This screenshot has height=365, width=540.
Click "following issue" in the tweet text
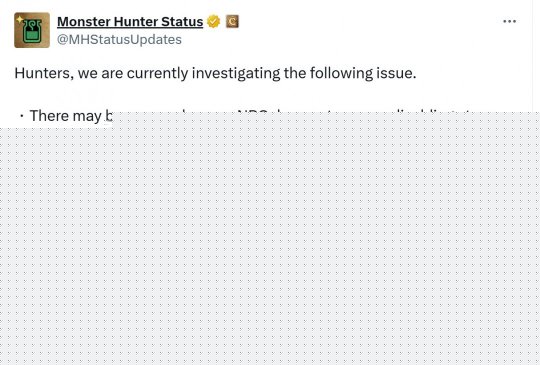pos(363,73)
